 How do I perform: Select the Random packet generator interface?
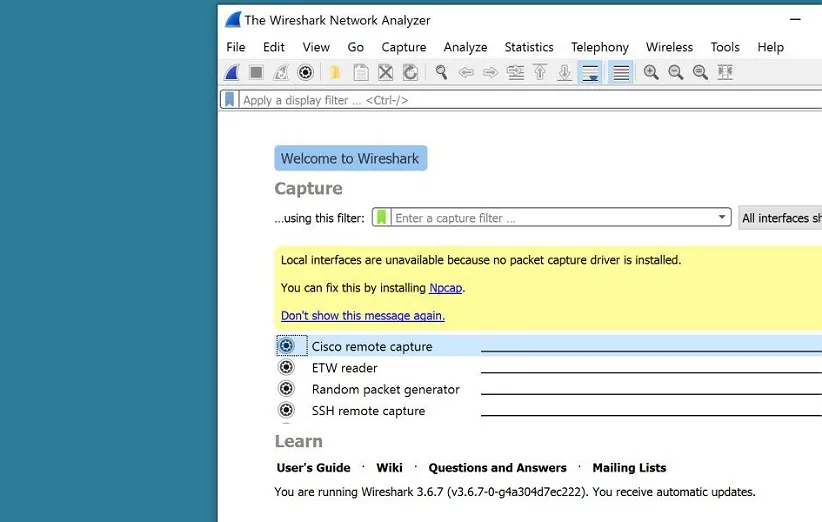point(385,390)
